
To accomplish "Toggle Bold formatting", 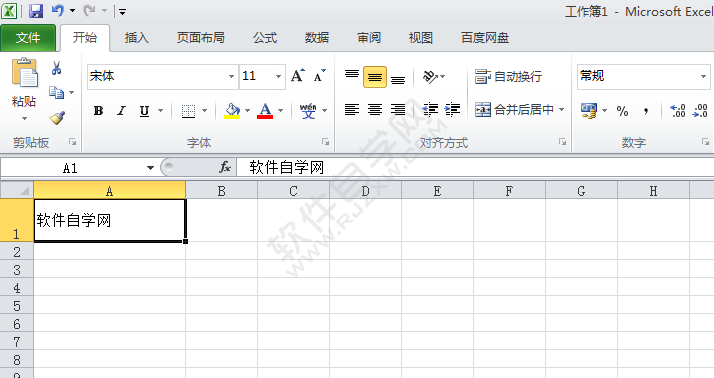I will 98,111.
